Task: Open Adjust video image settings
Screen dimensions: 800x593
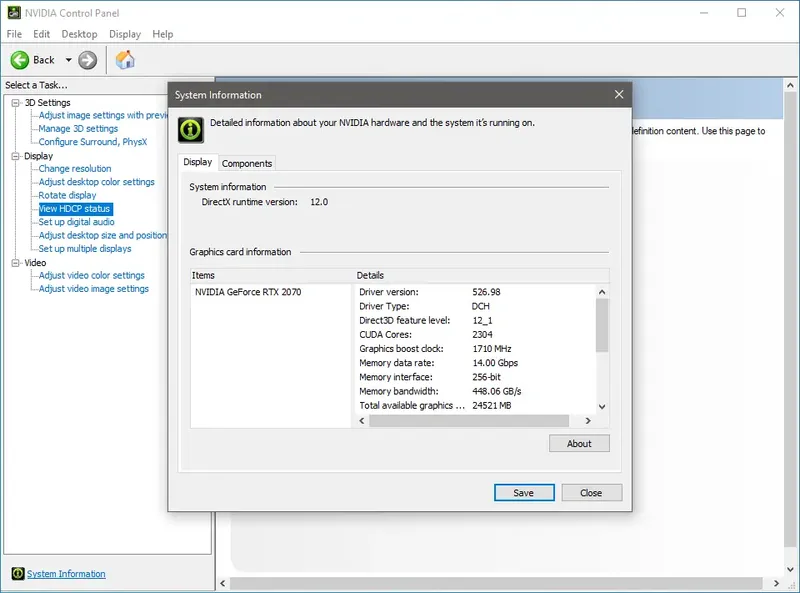Action: point(94,288)
